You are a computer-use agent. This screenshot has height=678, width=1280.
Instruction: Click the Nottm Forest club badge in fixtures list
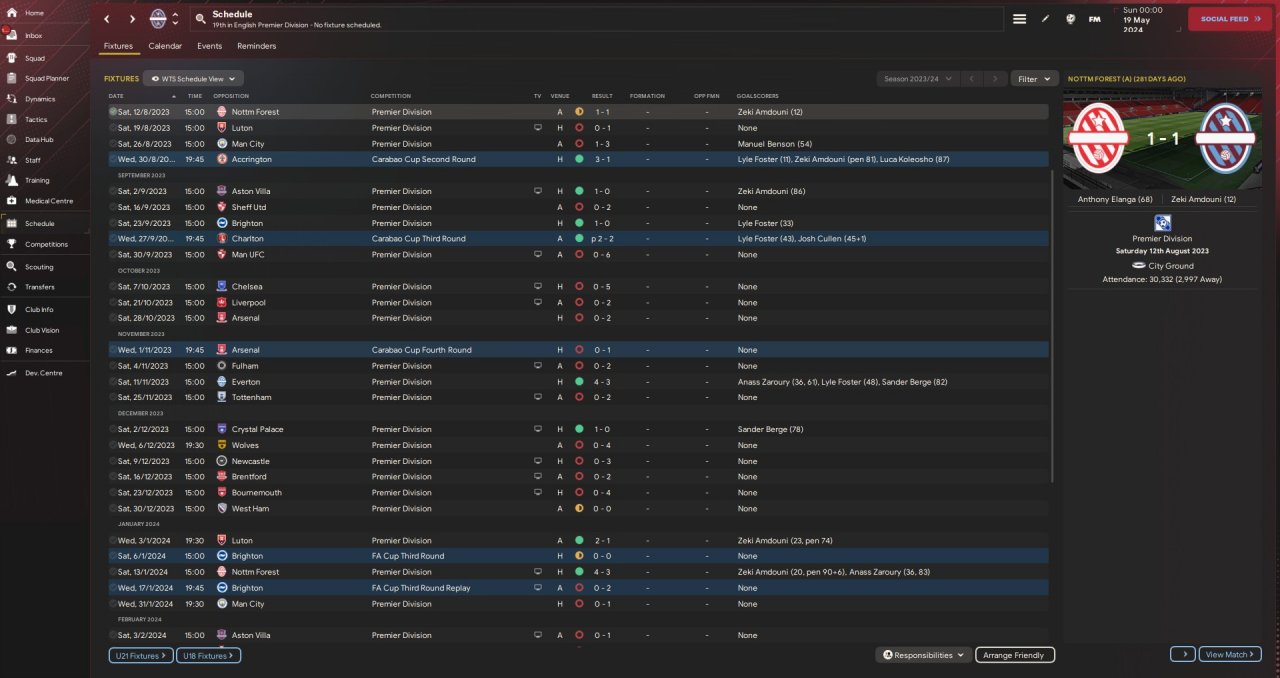point(222,112)
